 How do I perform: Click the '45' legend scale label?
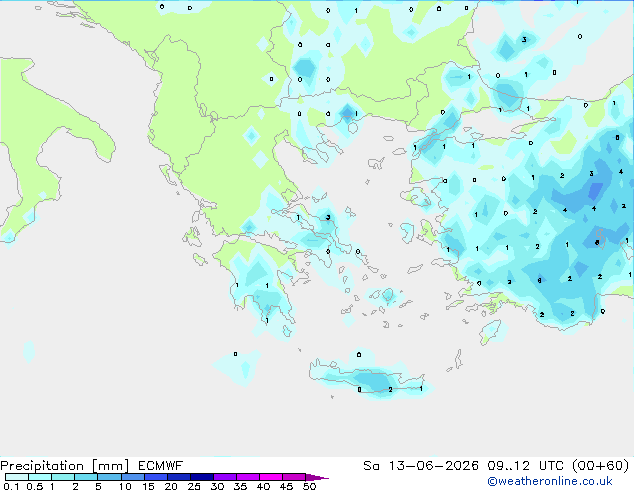click(286, 486)
